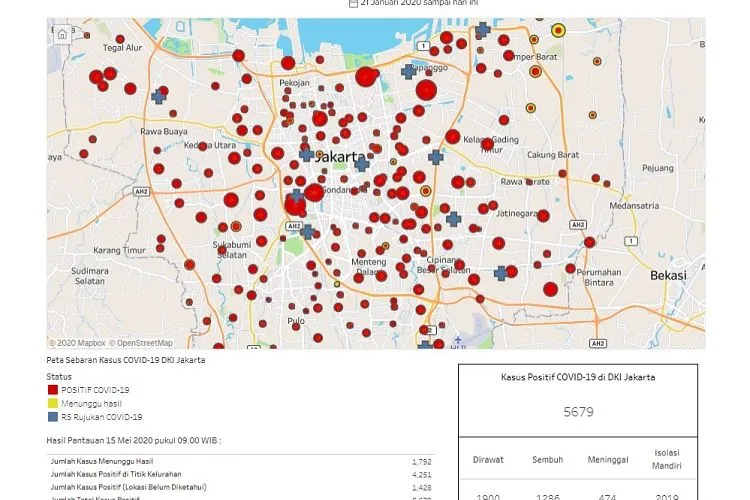Click the value 1,792 in the table
Viewport: 750px width, 500px height.
[x=421, y=462]
